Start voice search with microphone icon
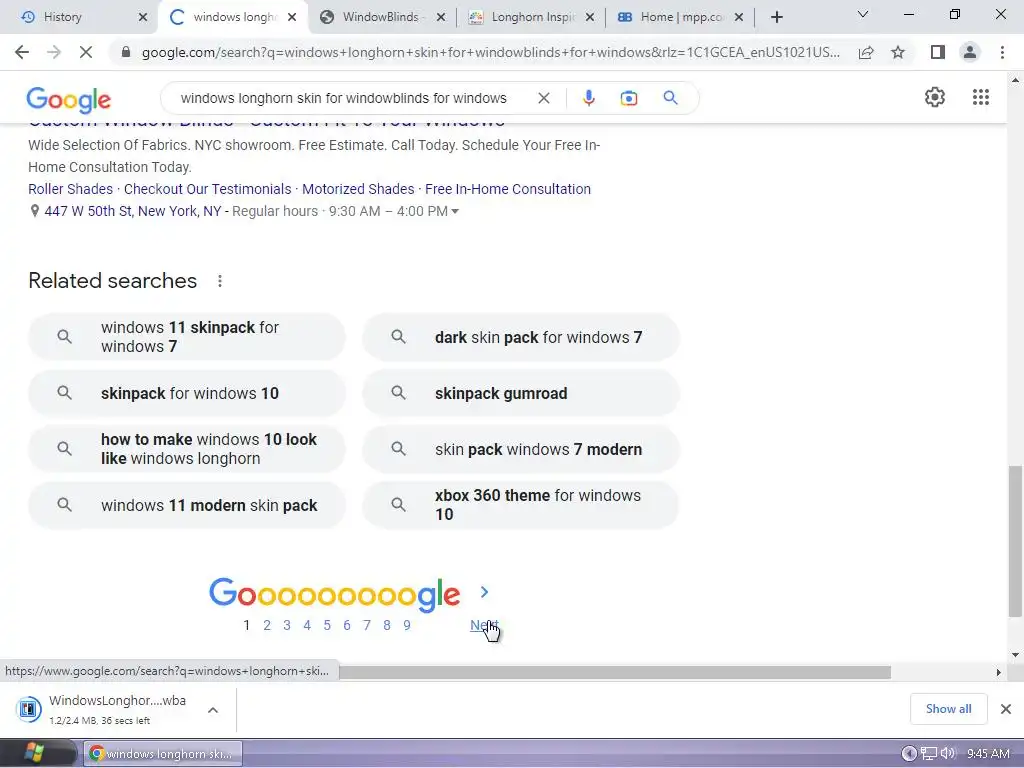Image resolution: width=1024 pixels, height=768 pixels. [588, 98]
